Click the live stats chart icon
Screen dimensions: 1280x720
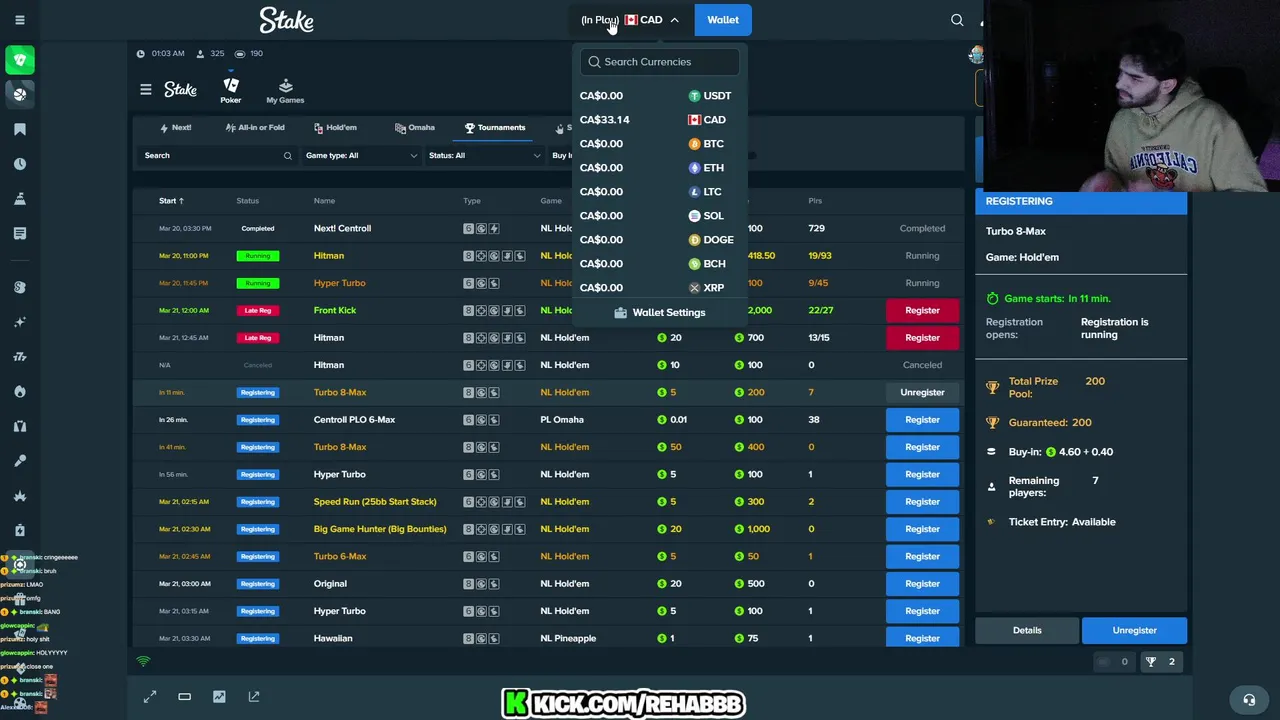[219, 697]
